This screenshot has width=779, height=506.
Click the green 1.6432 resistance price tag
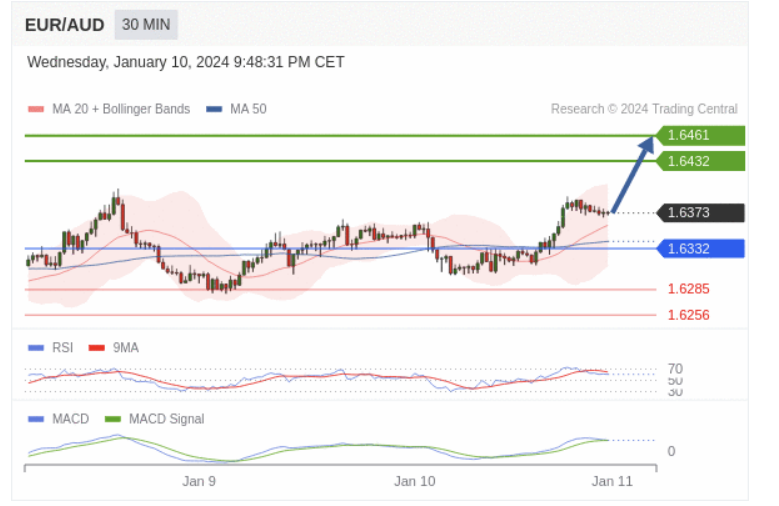pyautogui.click(x=700, y=162)
